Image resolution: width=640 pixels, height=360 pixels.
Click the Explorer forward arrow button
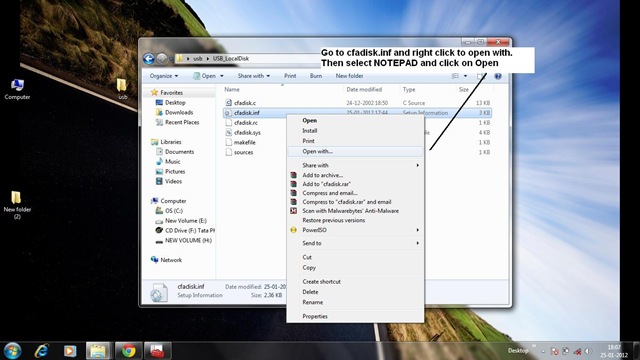(162, 59)
